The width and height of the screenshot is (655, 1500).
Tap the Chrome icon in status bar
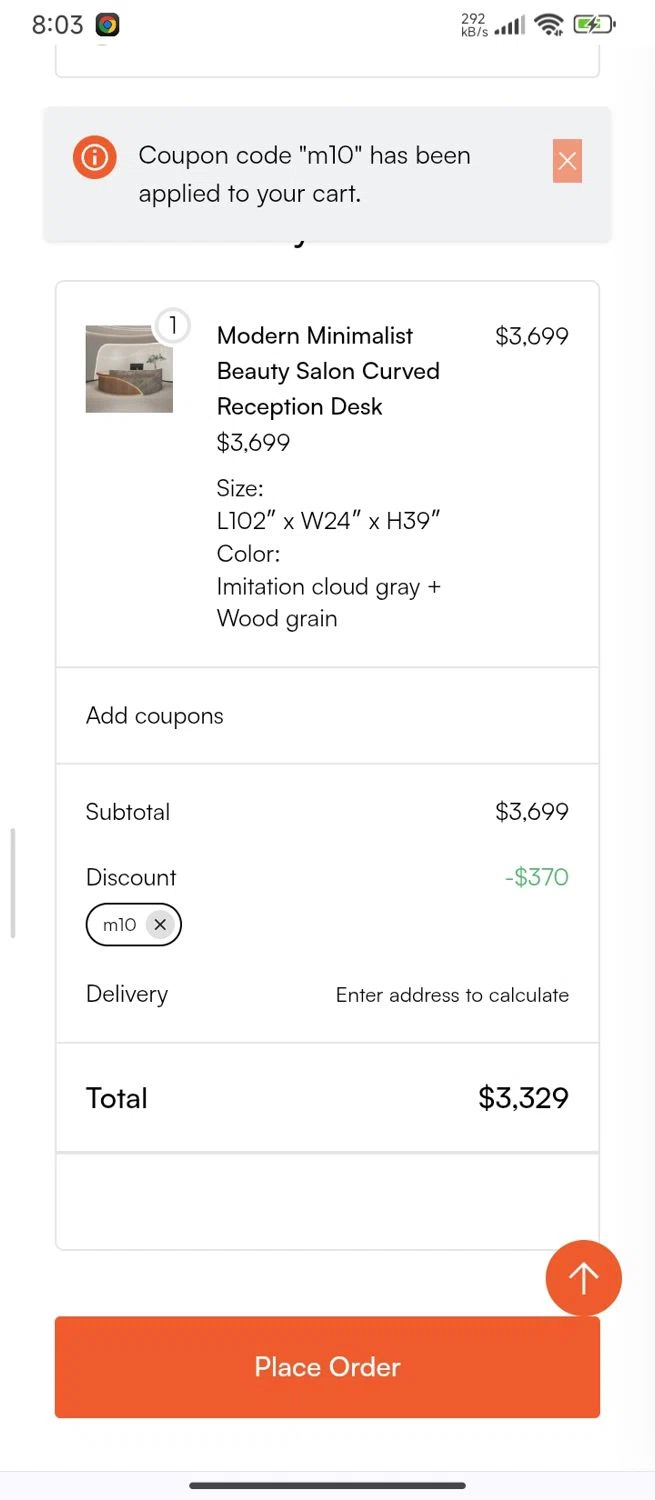(x=108, y=25)
